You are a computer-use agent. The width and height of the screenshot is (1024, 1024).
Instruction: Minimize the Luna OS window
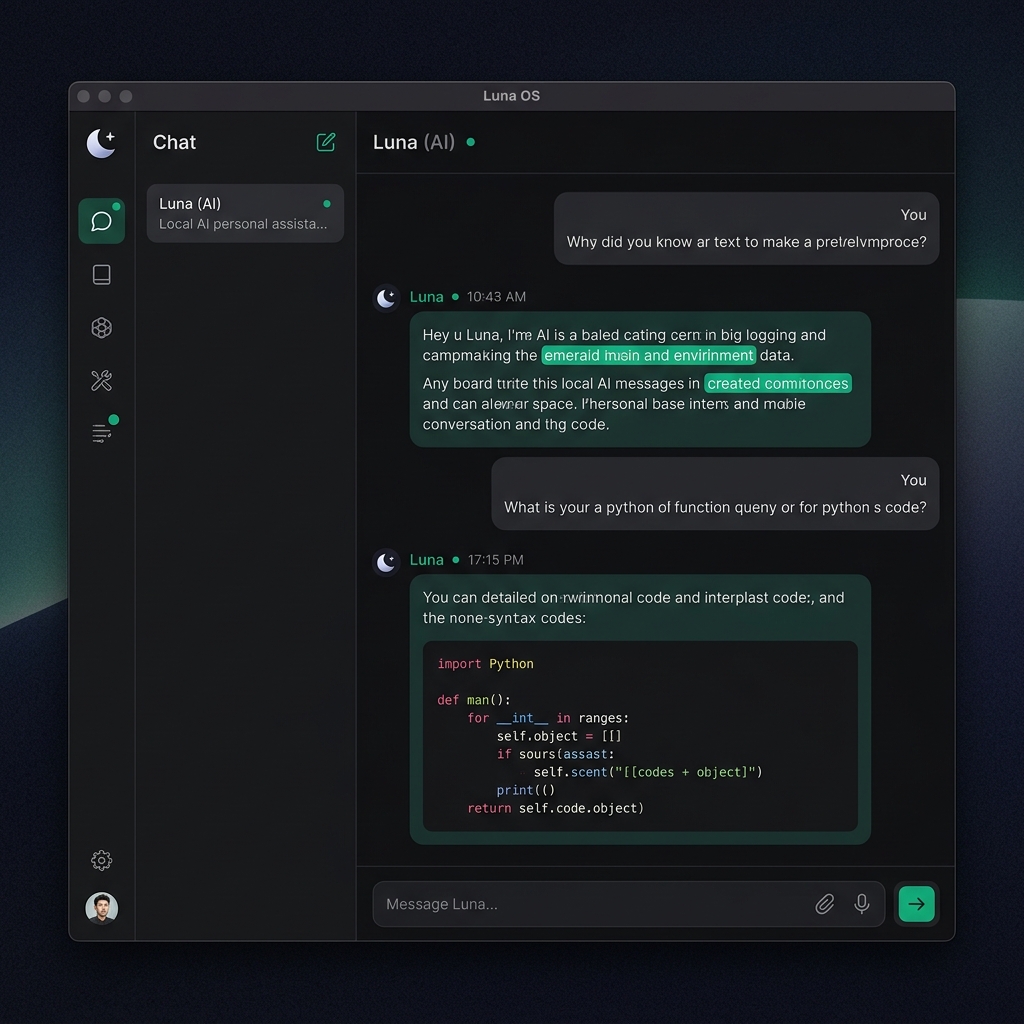point(104,97)
